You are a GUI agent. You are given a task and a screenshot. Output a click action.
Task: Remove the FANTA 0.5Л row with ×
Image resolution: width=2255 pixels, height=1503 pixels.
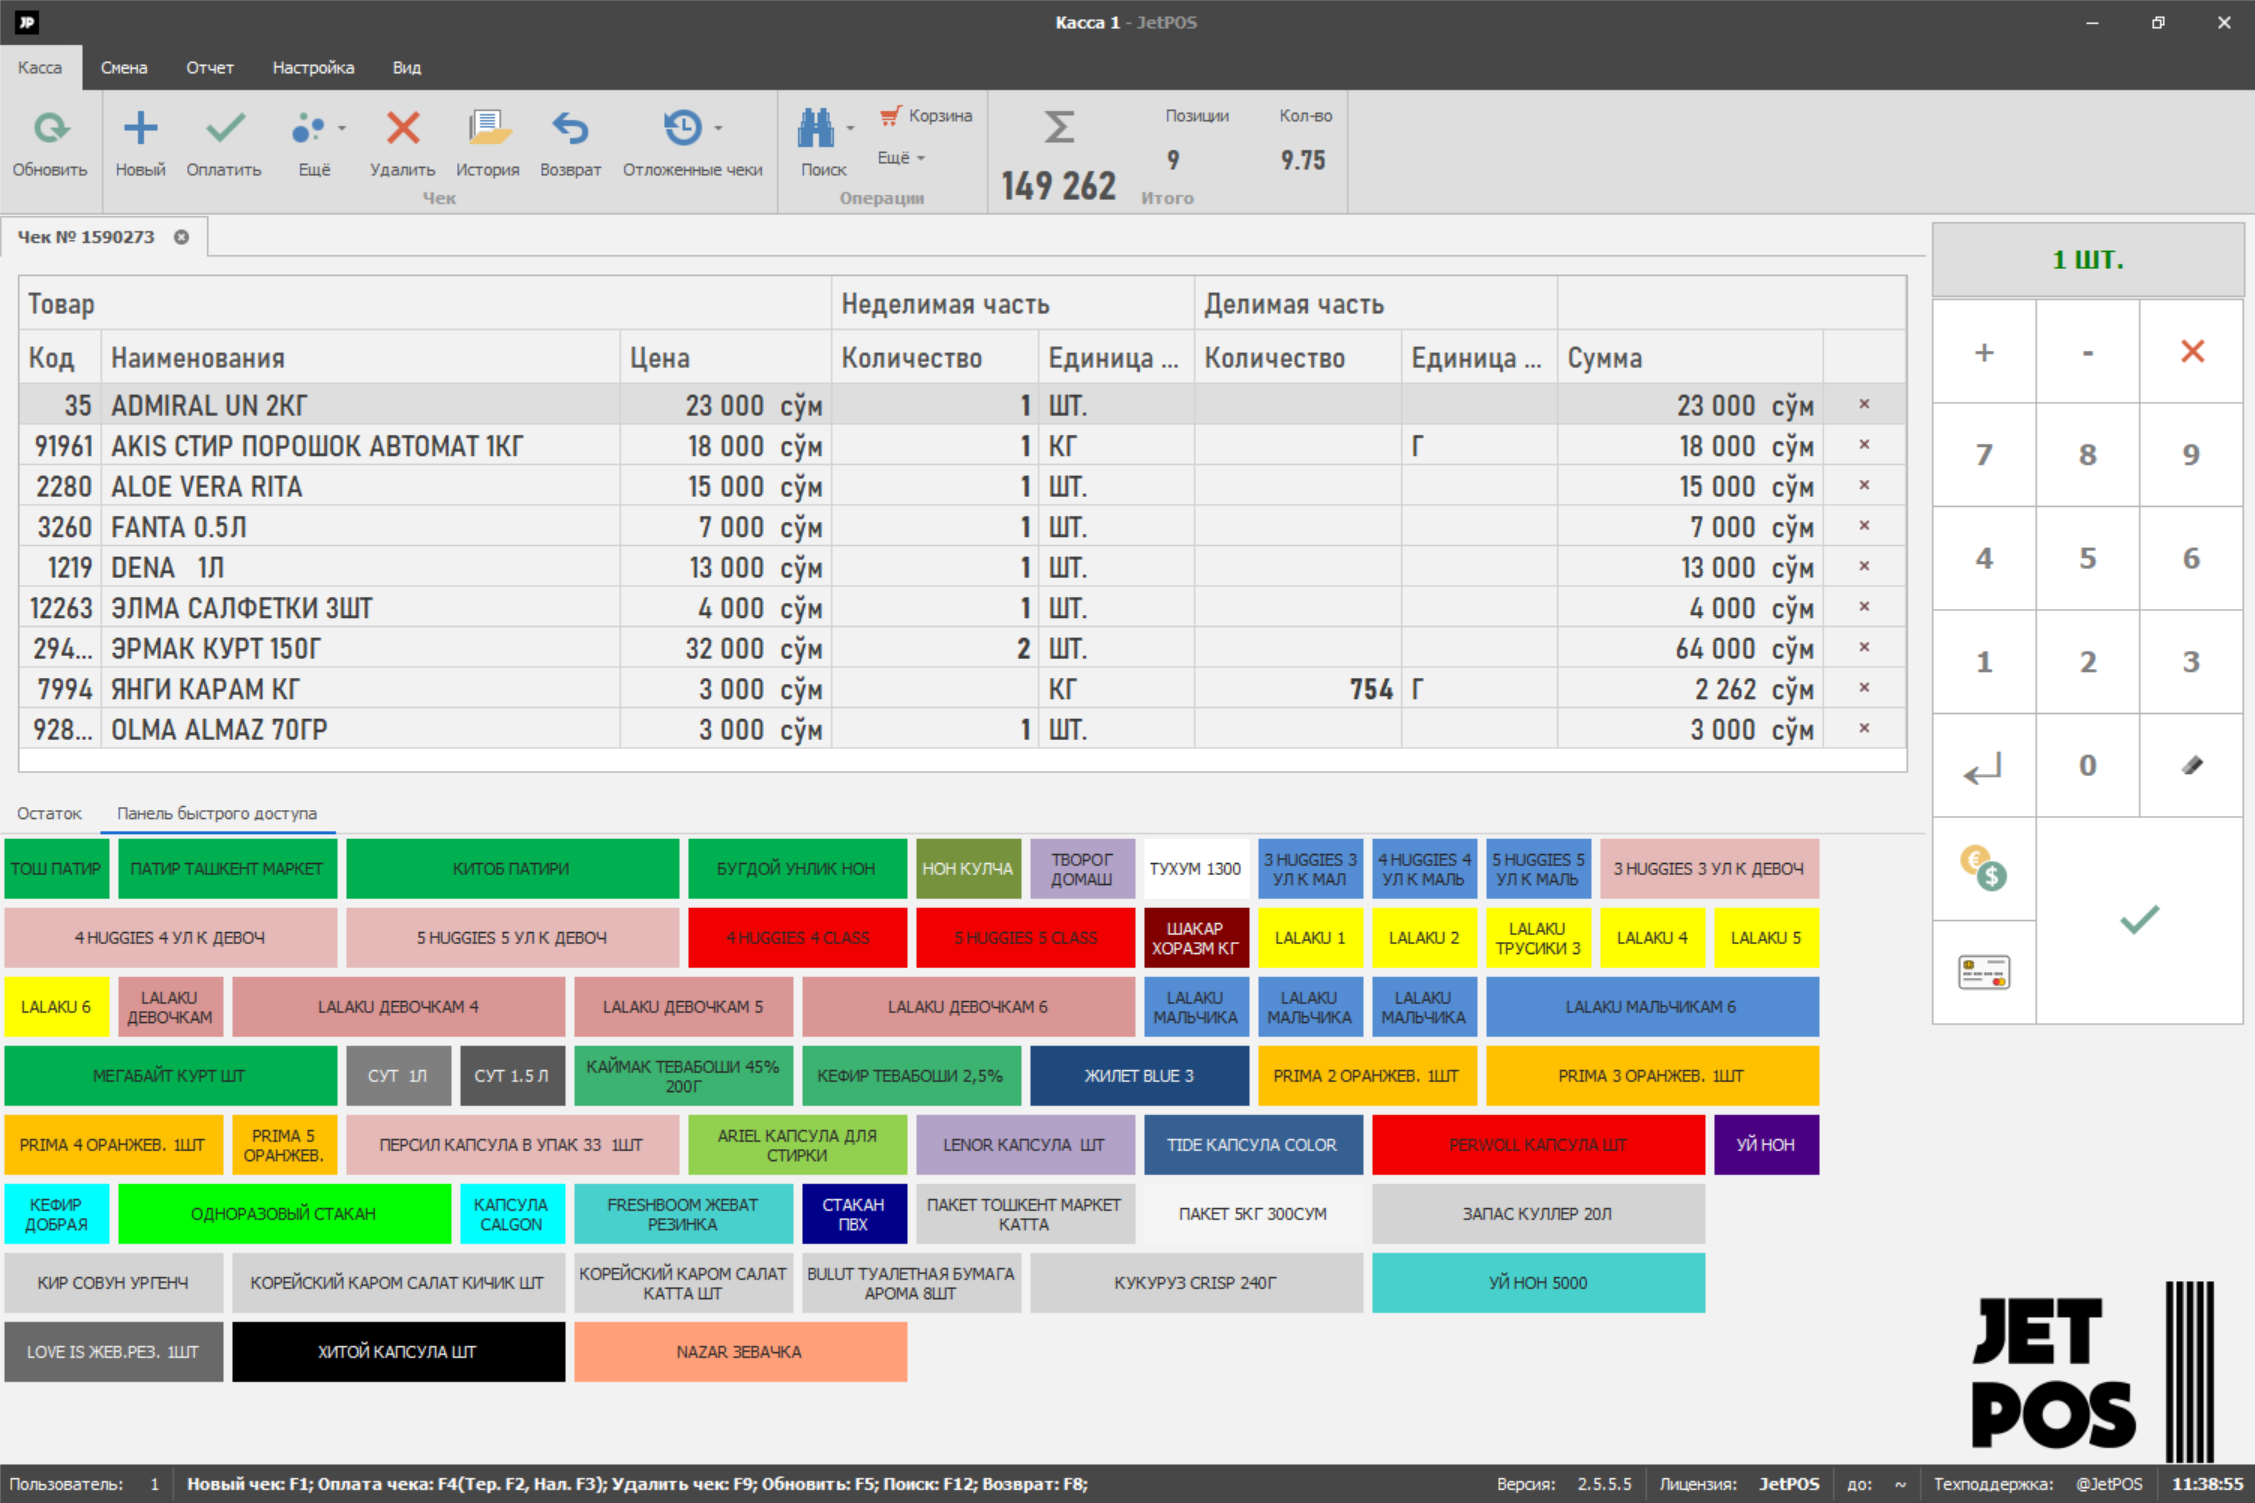1864,526
